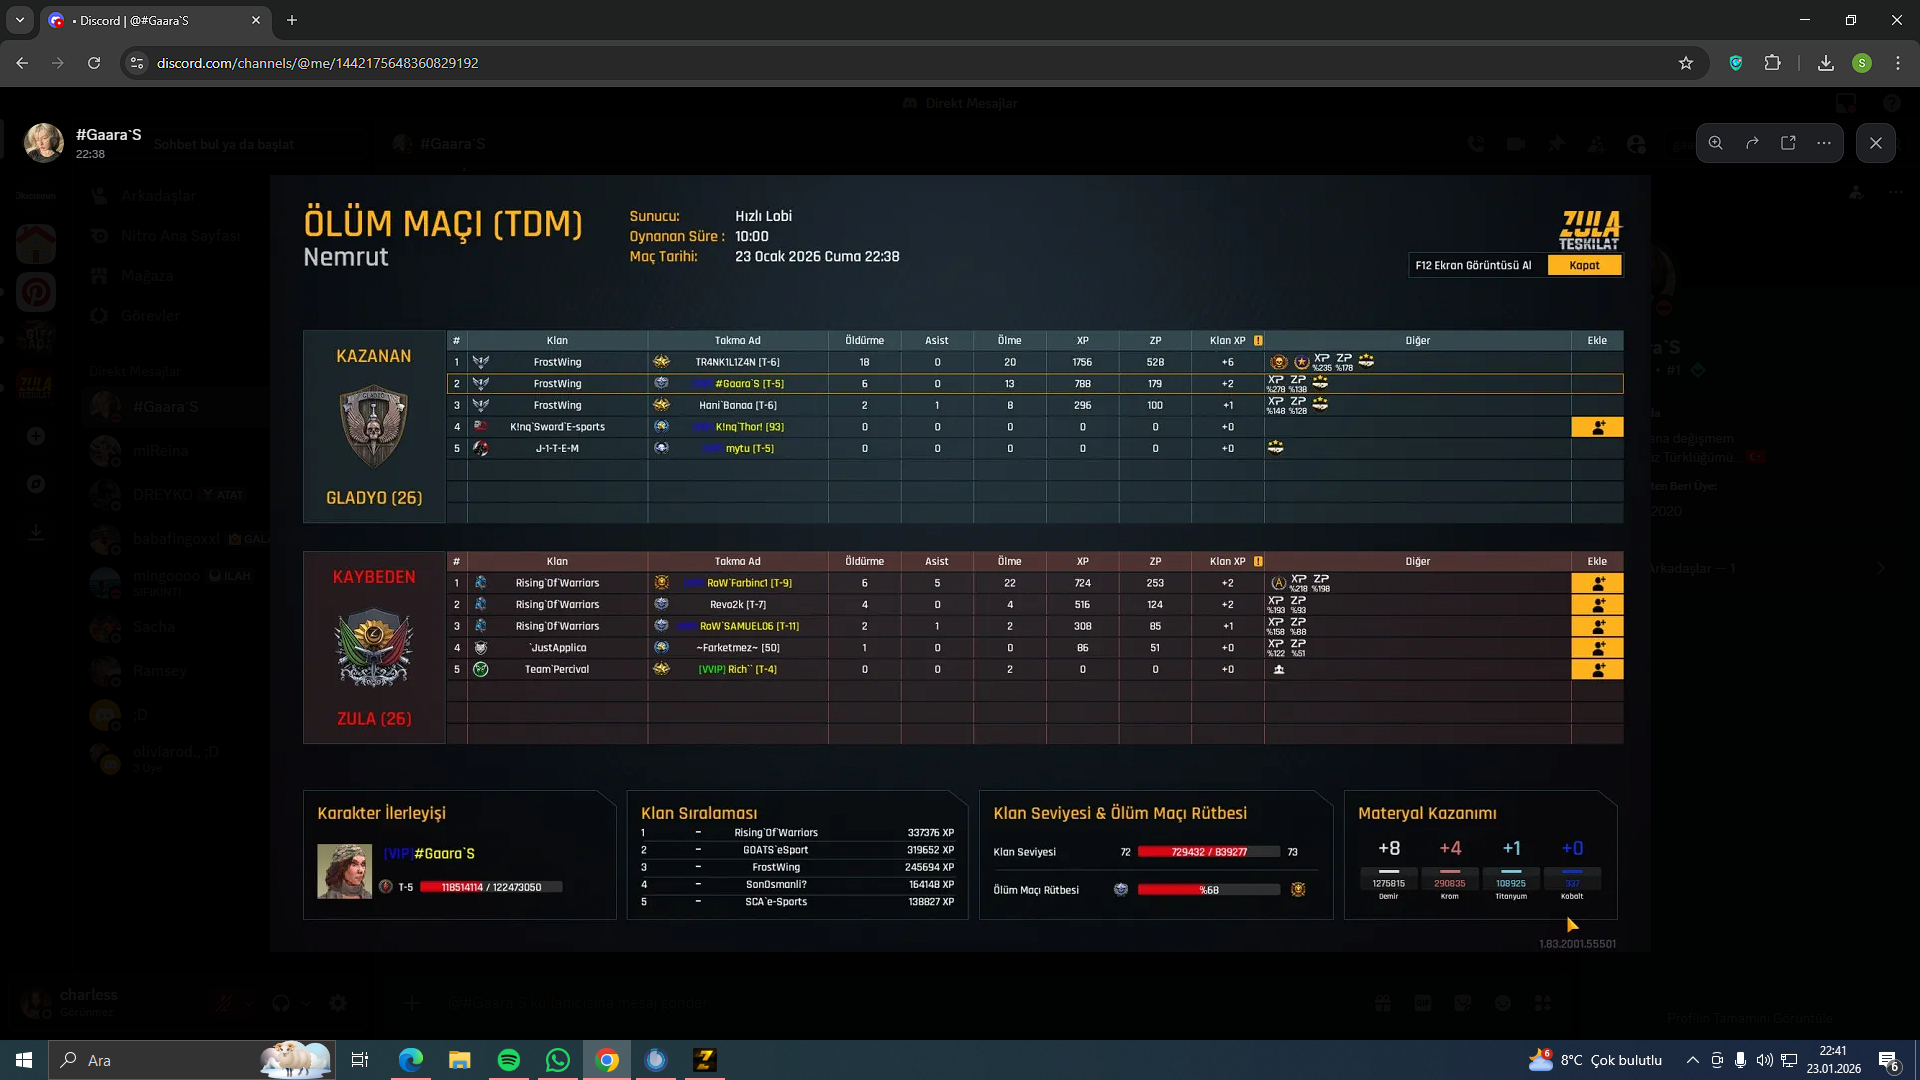Open WhatsApp from taskbar
The width and height of the screenshot is (1920, 1080).
pos(558,1060)
